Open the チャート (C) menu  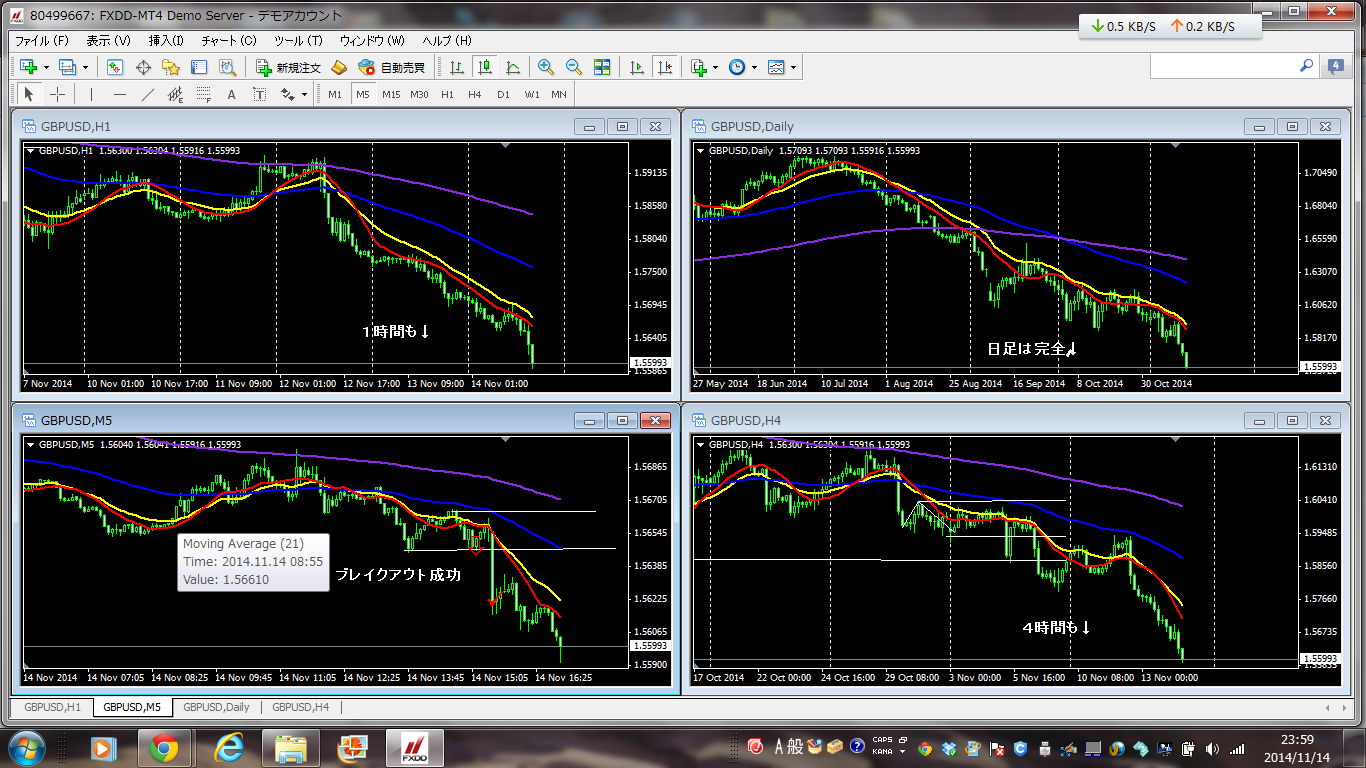229,41
